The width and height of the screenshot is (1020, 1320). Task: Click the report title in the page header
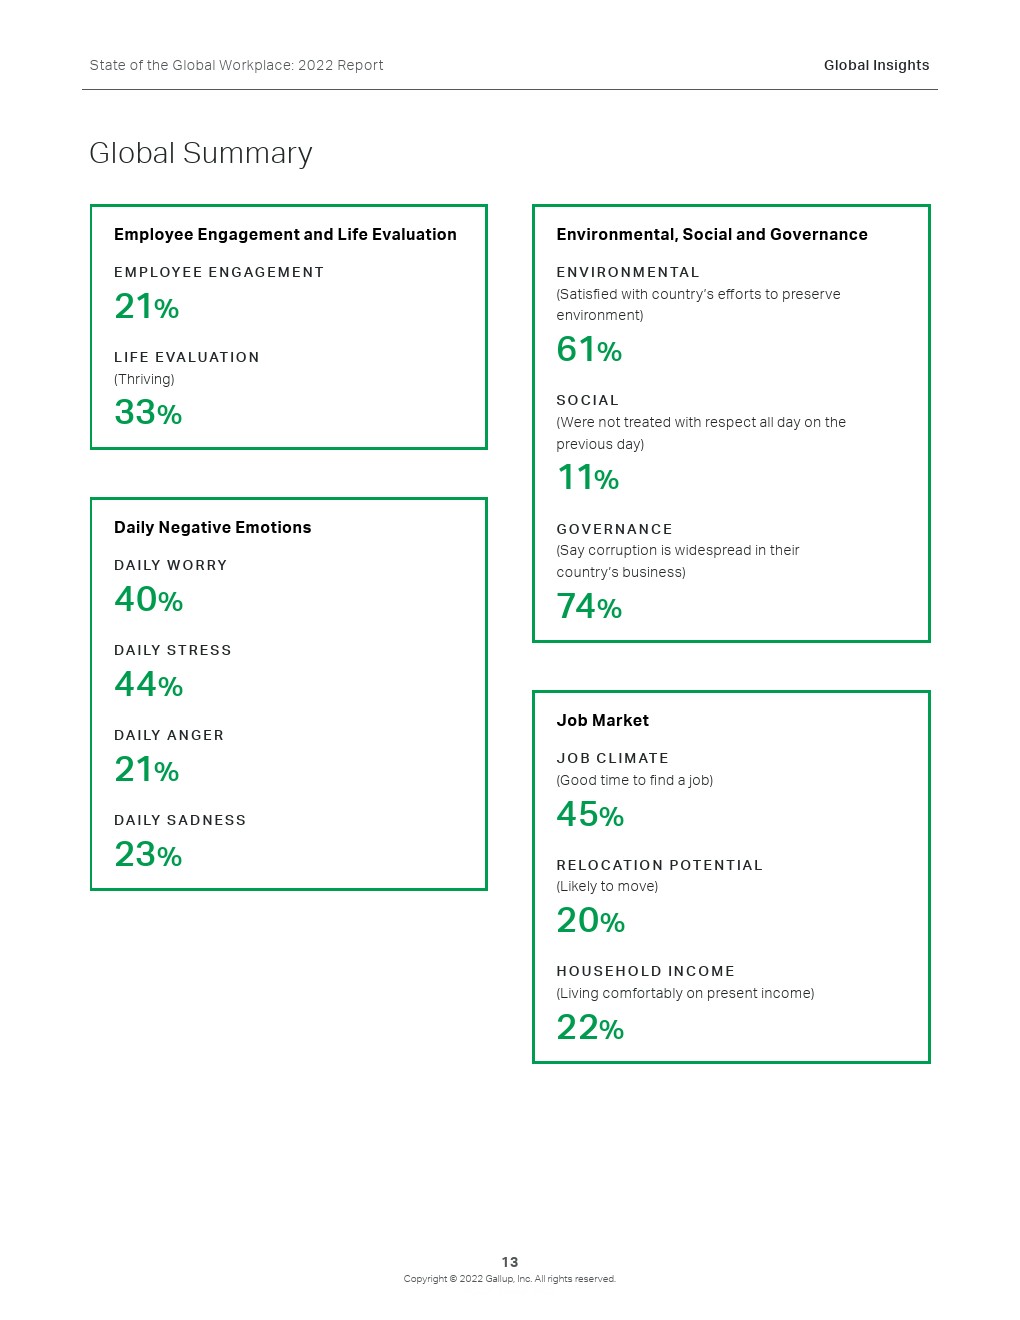click(236, 65)
